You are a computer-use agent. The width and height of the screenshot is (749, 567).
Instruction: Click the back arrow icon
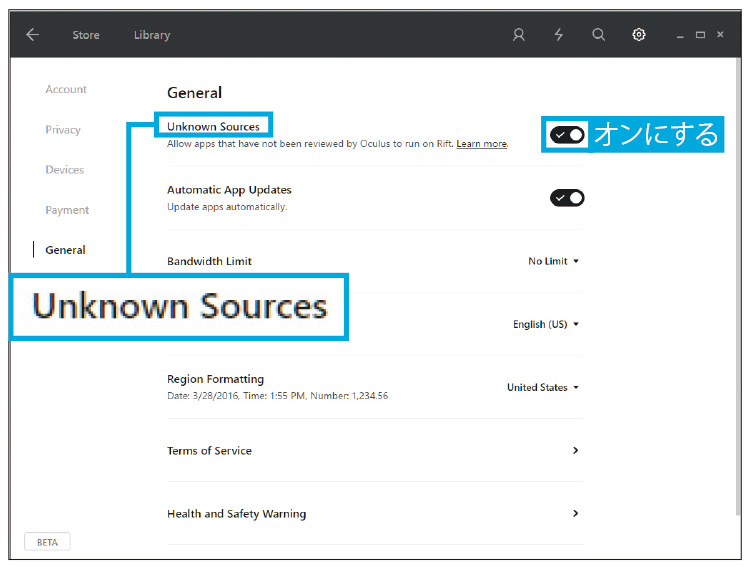tap(32, 35)
